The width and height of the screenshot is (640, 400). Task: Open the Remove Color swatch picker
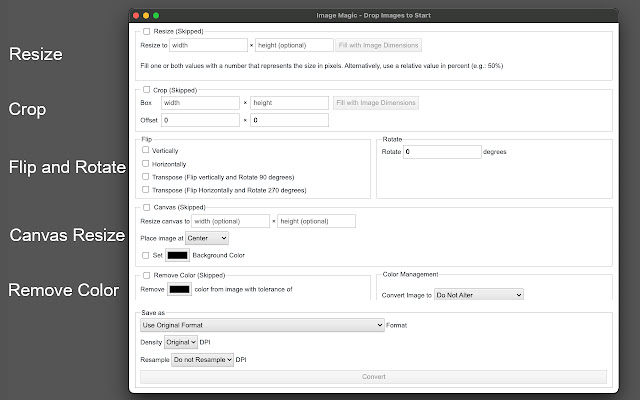180,289
